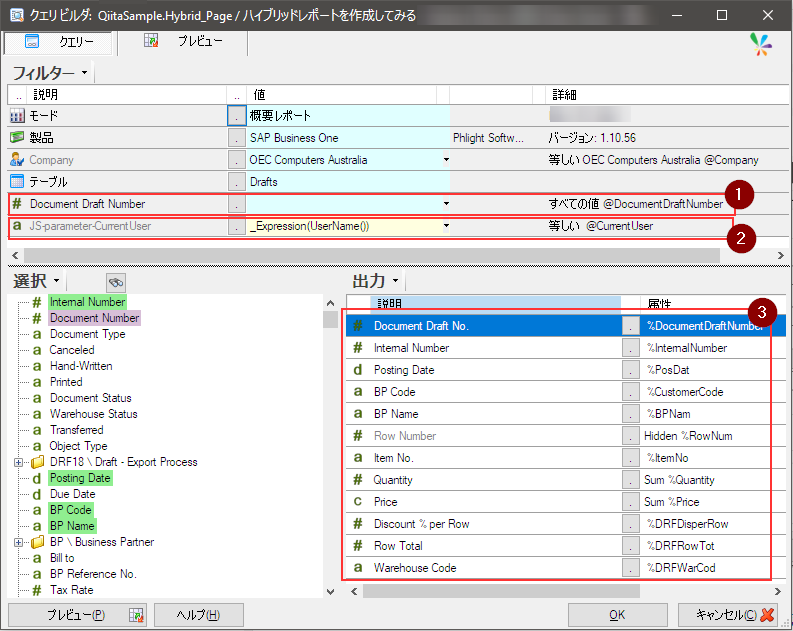Click the Warehouse Code output type icon
The image size is (793, 631).
click(358, 568)
